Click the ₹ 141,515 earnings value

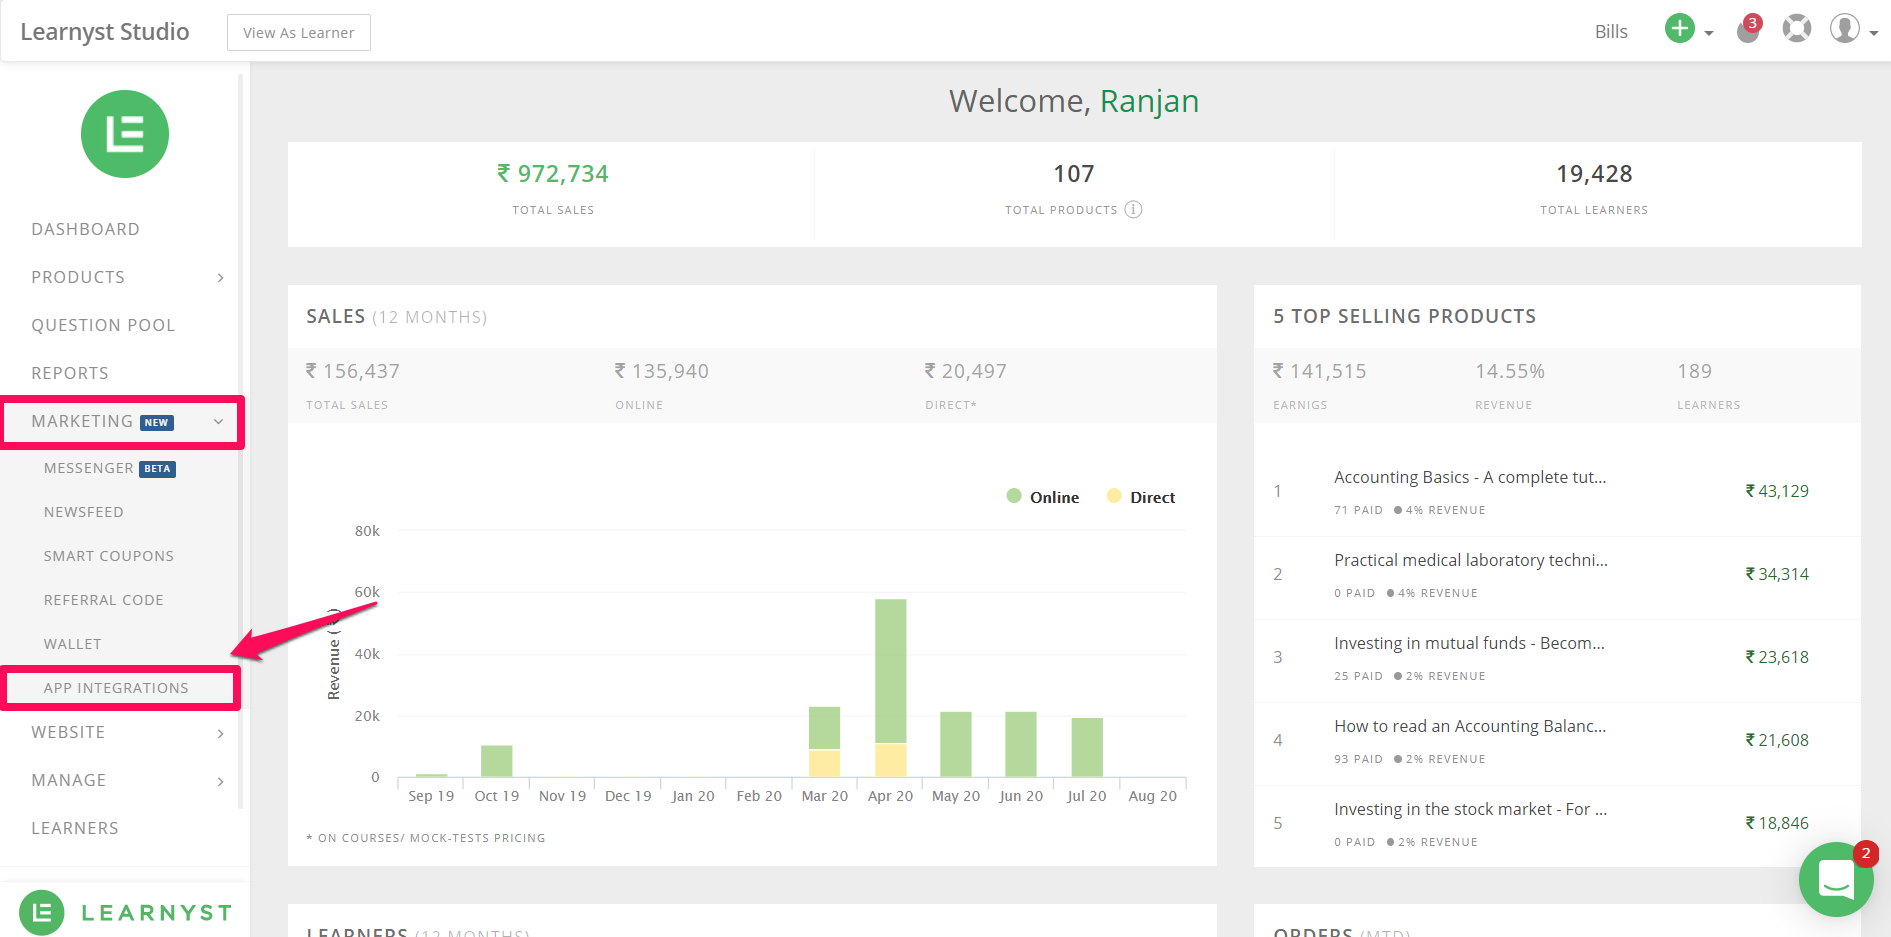[1319, 371]
